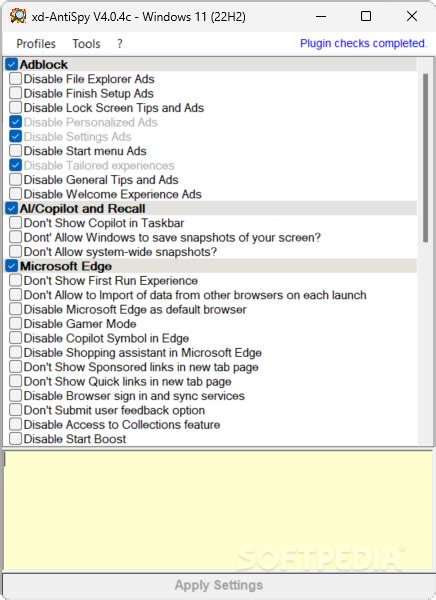Check Don't Submit user feedback option

pos(15,410)
